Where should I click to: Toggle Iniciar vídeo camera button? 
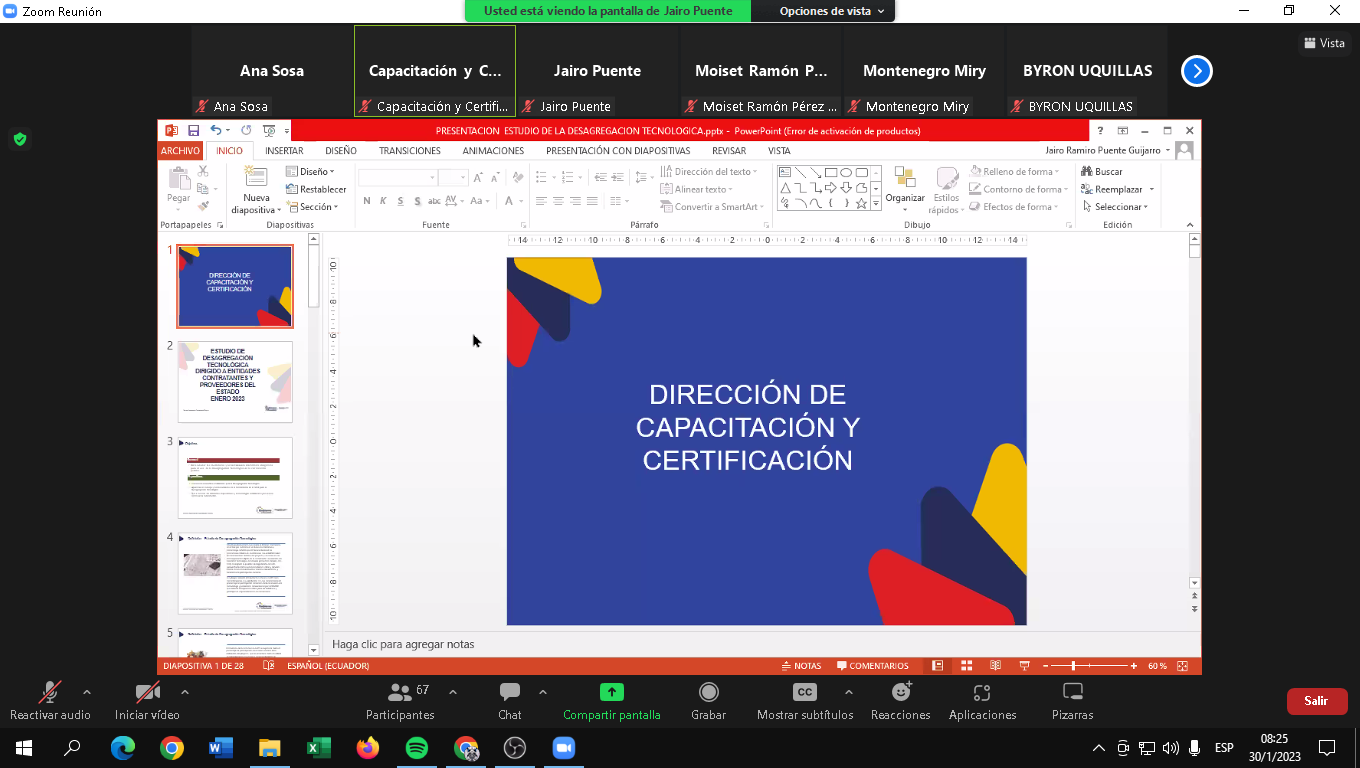coord(147,692)
